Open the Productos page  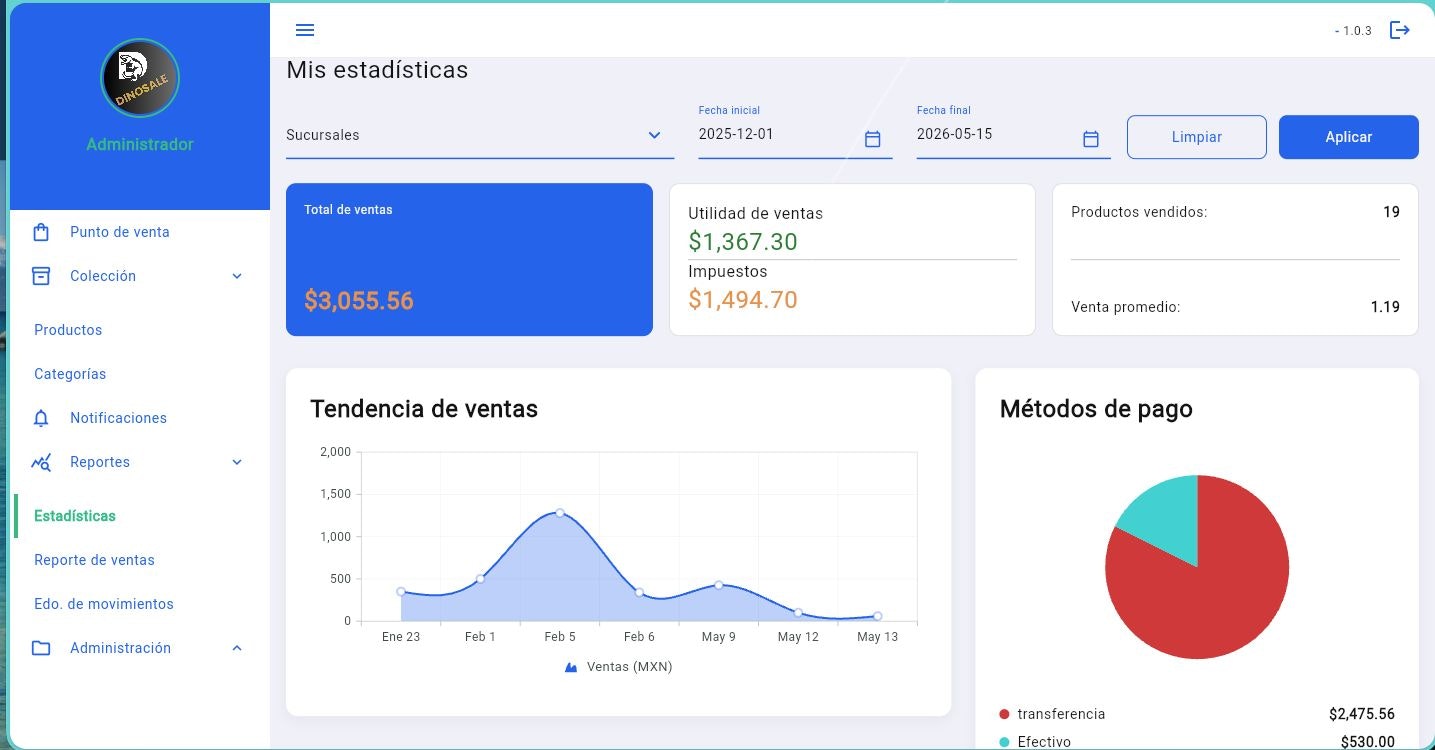68,330
